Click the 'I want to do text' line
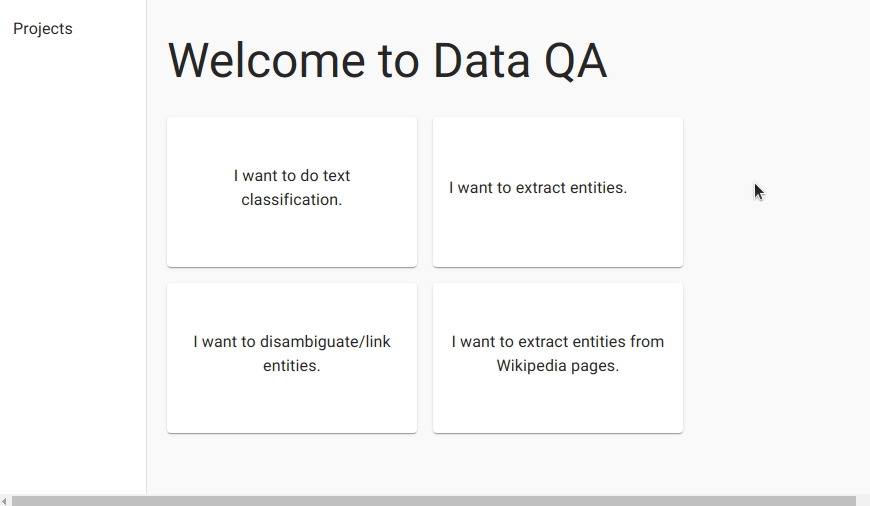 [x=292, y=176]
